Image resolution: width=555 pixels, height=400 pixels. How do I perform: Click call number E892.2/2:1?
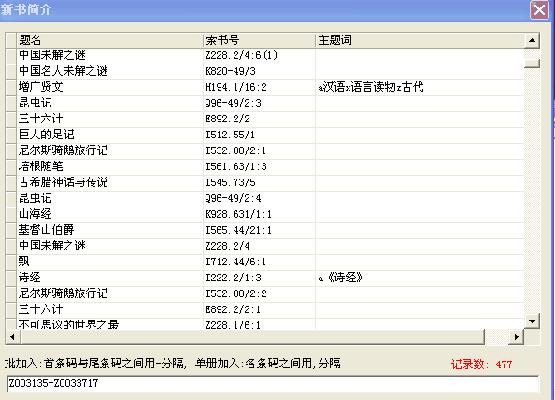233,310
